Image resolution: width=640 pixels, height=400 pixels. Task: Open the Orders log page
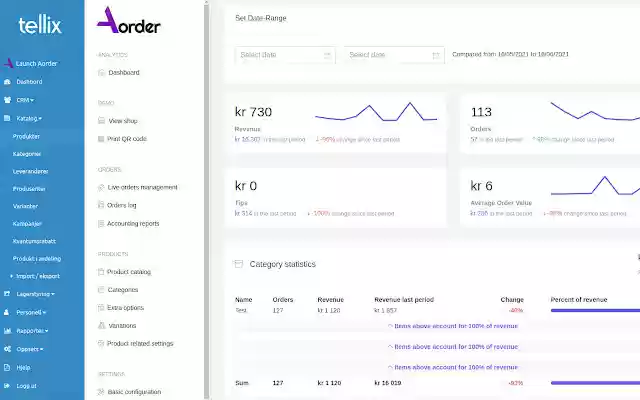click(122, 205)
